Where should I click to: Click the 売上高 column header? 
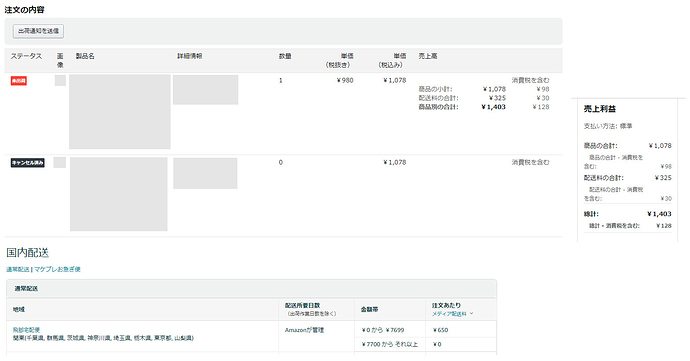click(428, 56)
